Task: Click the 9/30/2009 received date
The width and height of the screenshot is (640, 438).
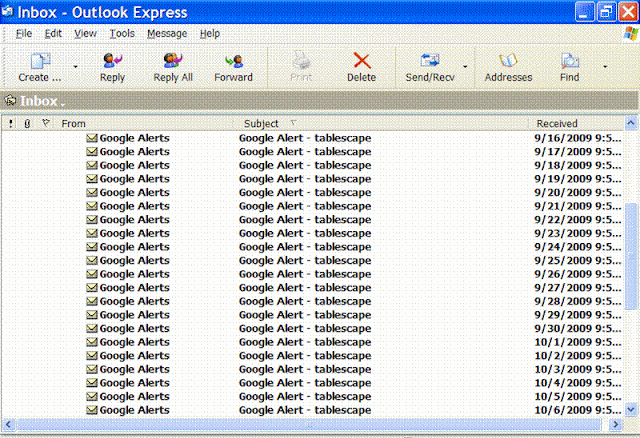Action: [578, 329]
